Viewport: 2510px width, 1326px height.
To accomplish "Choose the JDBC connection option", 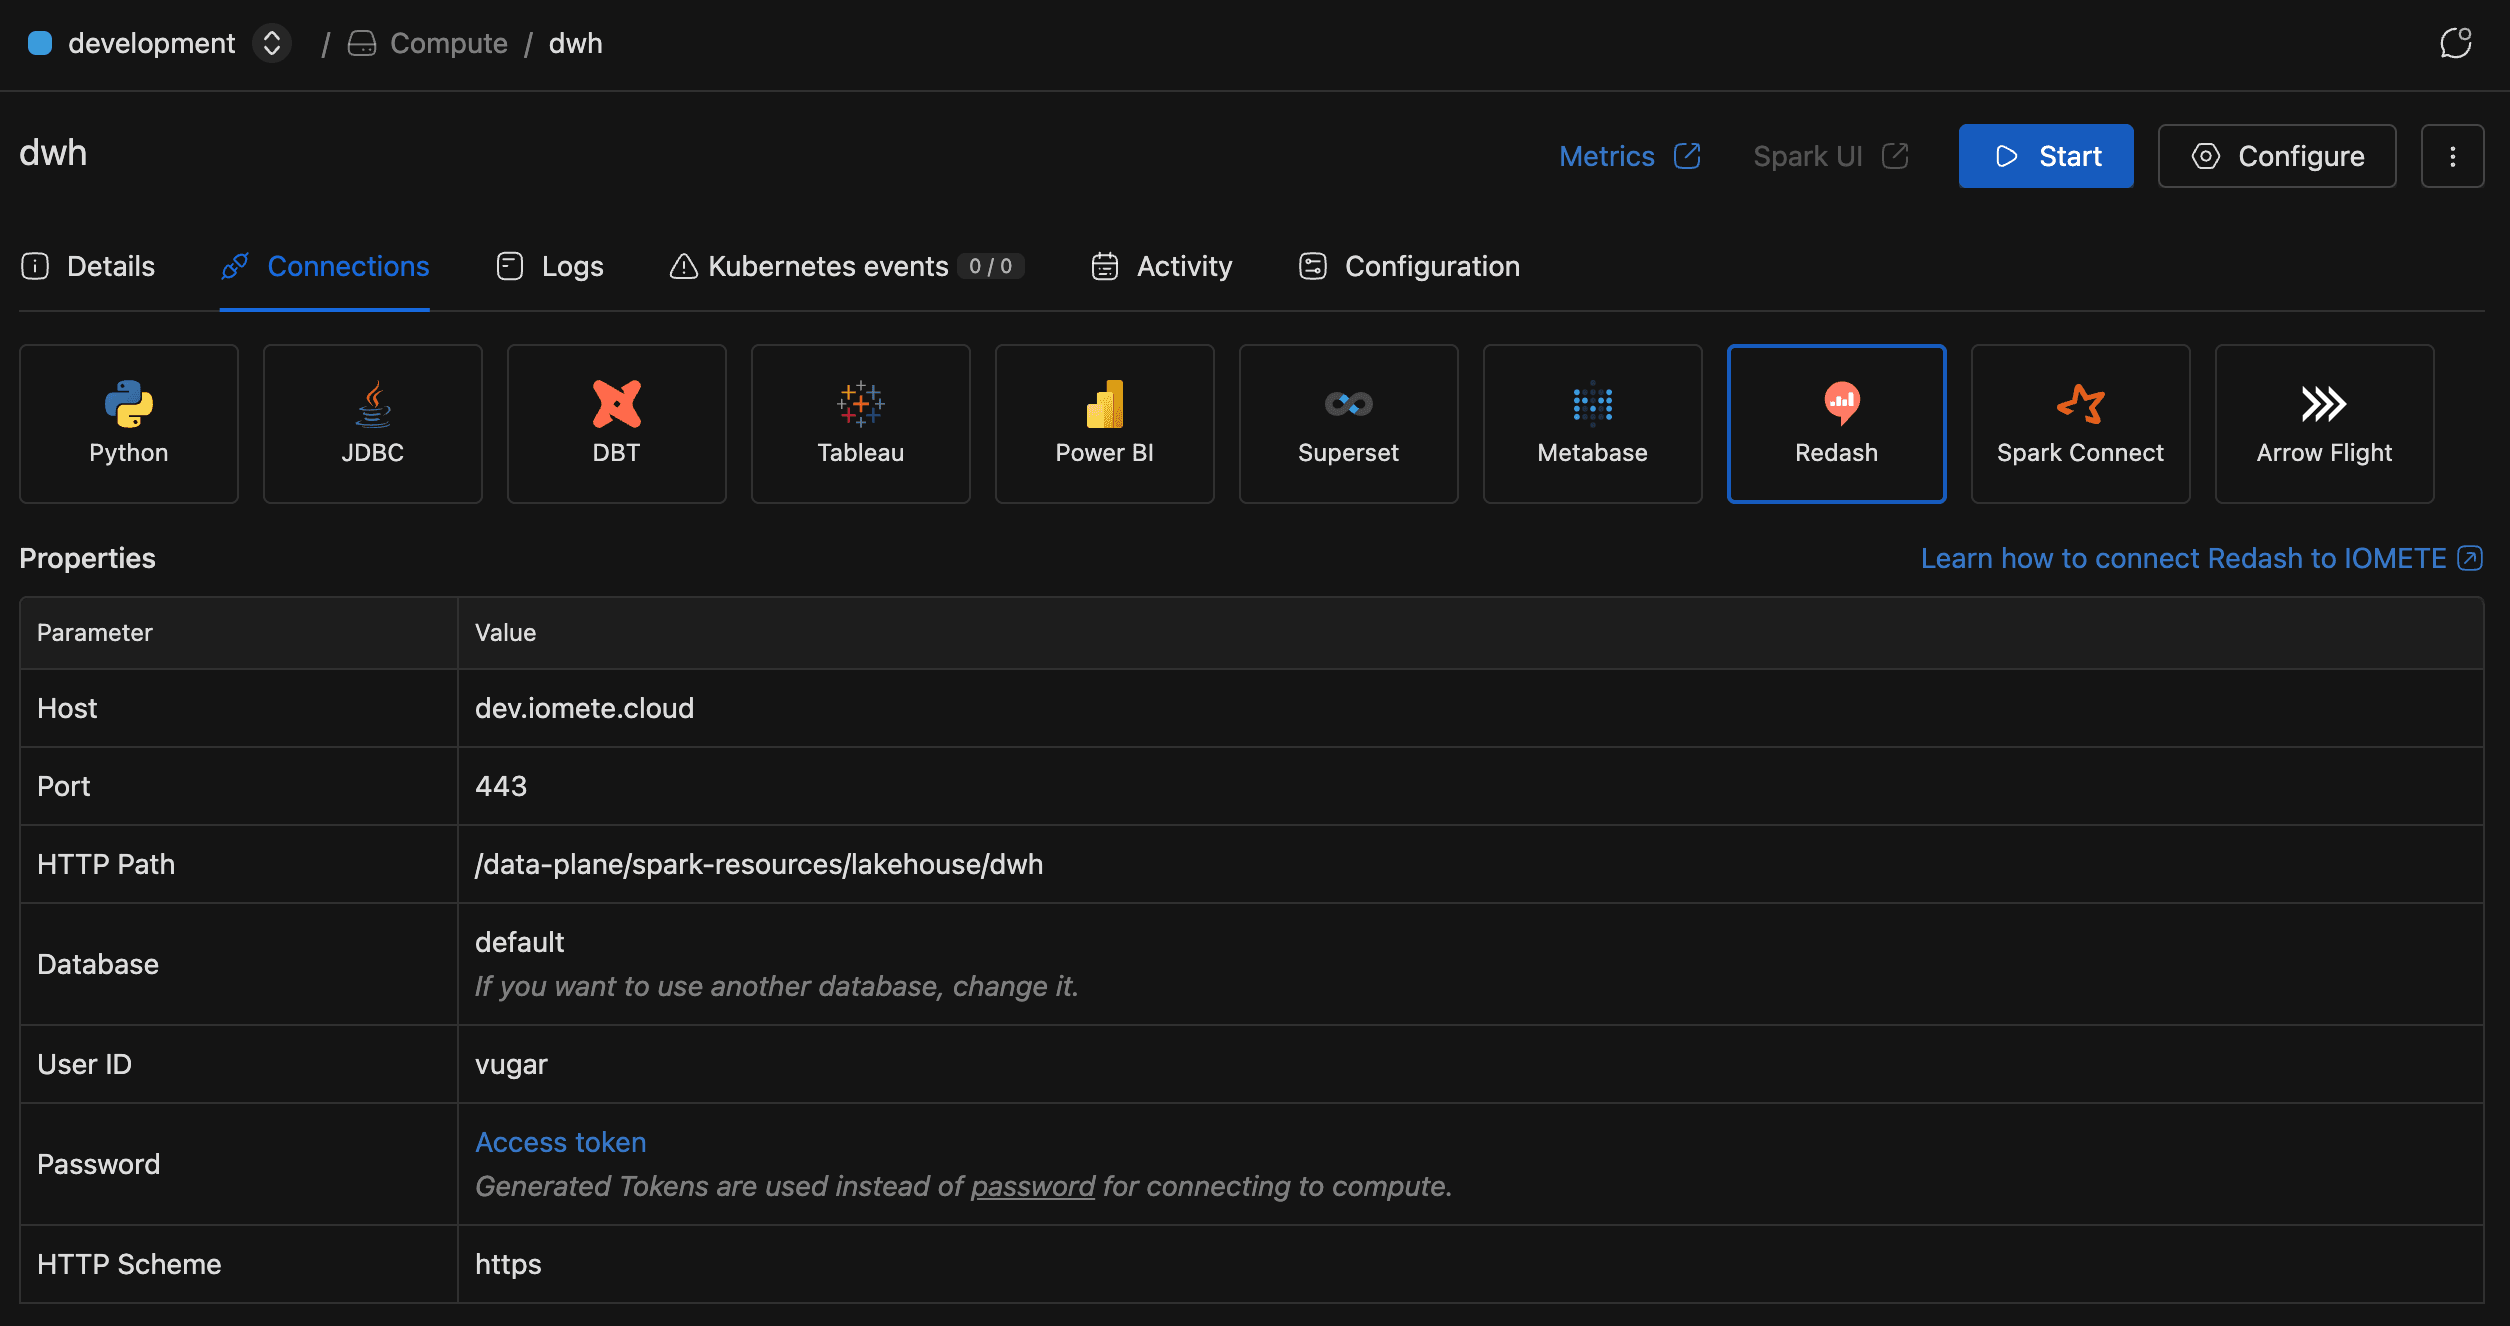I will (x=372, y=424).
